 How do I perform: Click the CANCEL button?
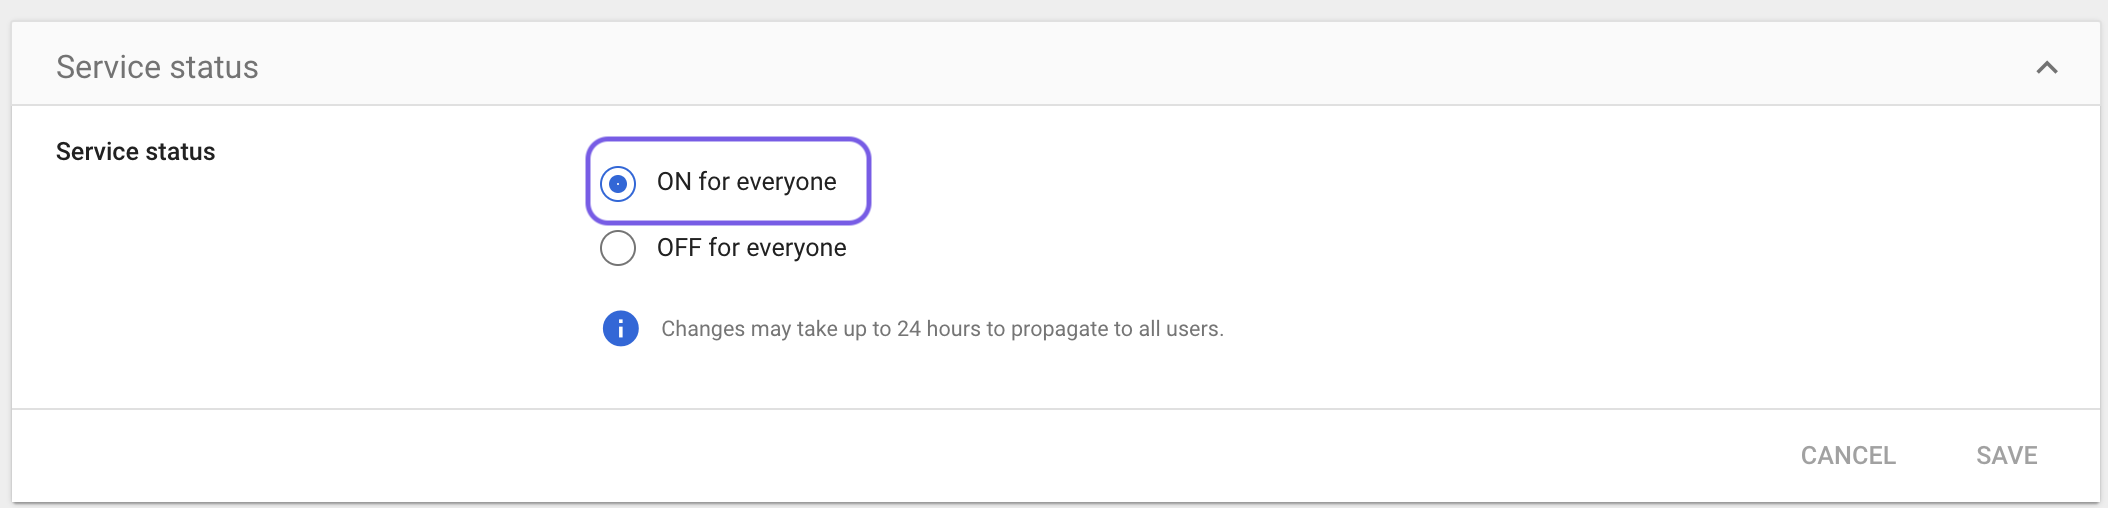(1848, 456)
